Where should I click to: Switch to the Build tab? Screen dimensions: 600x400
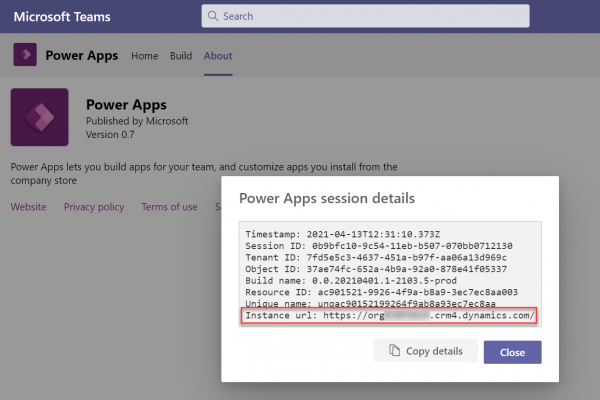(x=181, y=56)
